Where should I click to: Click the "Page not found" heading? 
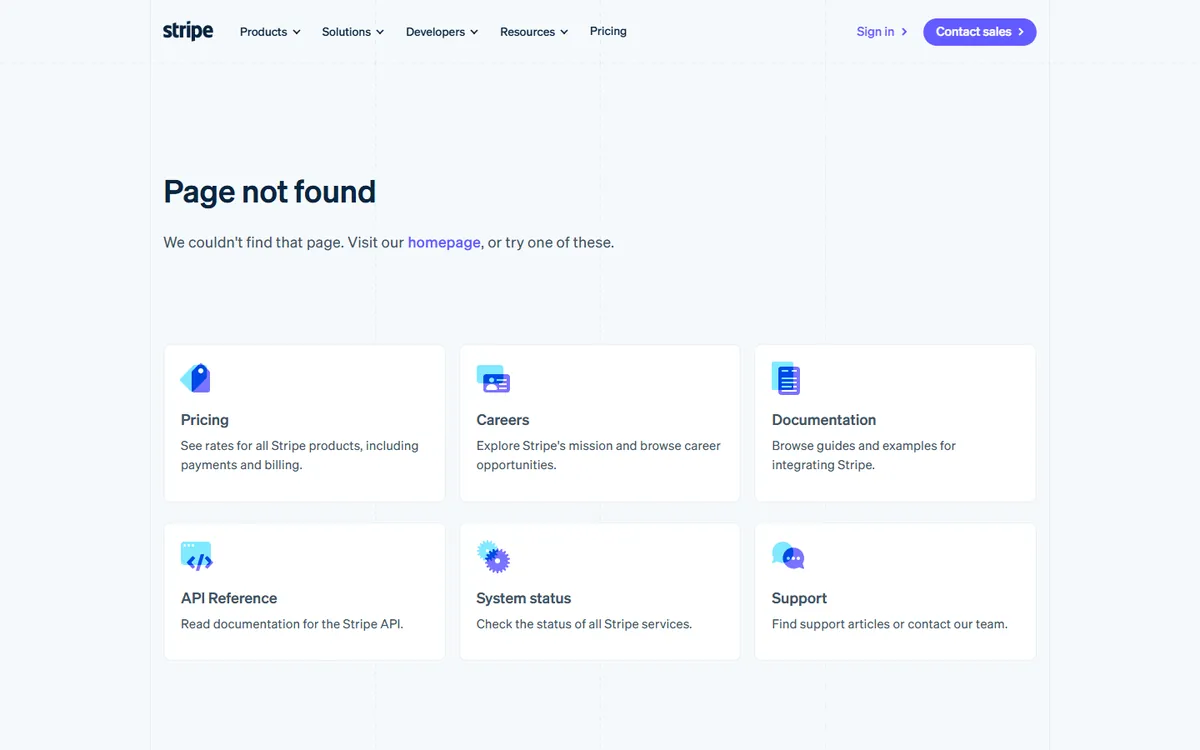coord(270,191)
